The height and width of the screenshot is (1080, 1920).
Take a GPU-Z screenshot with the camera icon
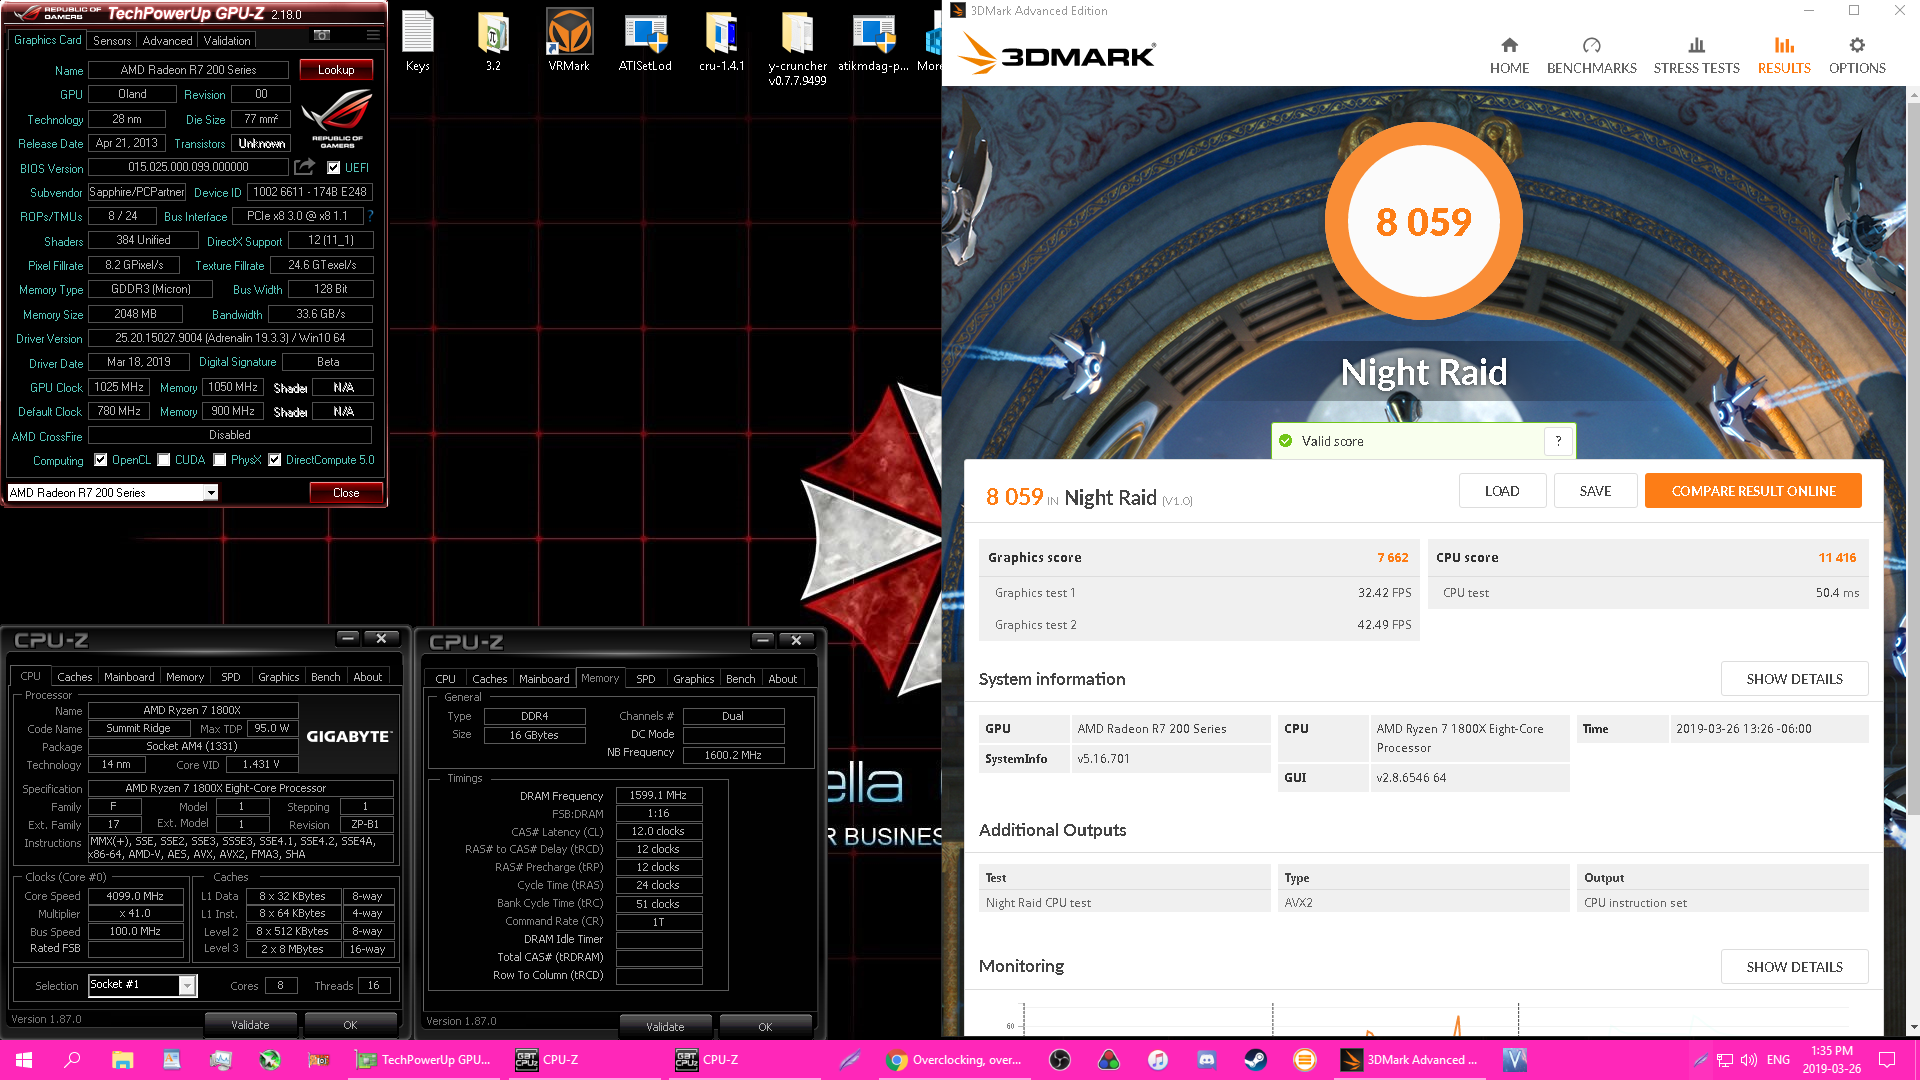point(322,35)
